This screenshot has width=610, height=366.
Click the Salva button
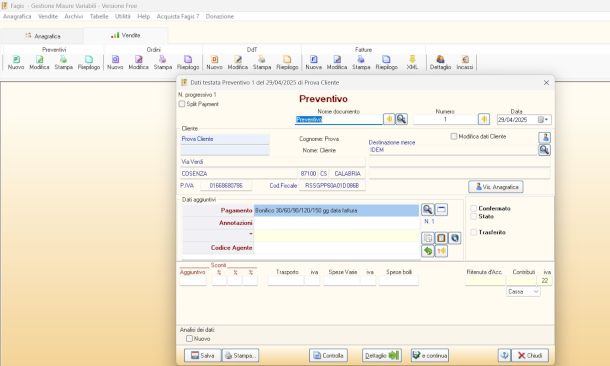(x=202, y=355)
